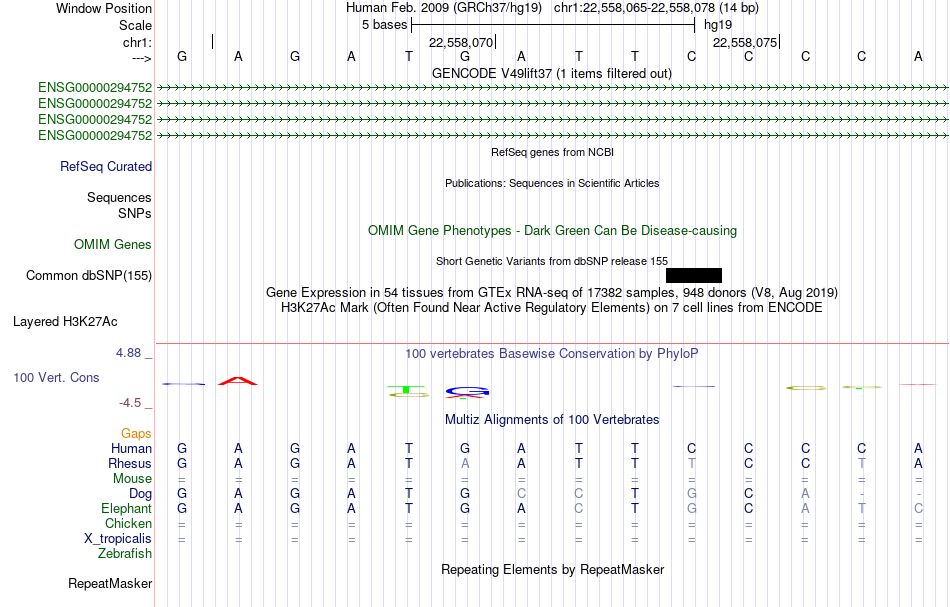
Task: Select the Rhesus species row label
Action: [130, 463]
